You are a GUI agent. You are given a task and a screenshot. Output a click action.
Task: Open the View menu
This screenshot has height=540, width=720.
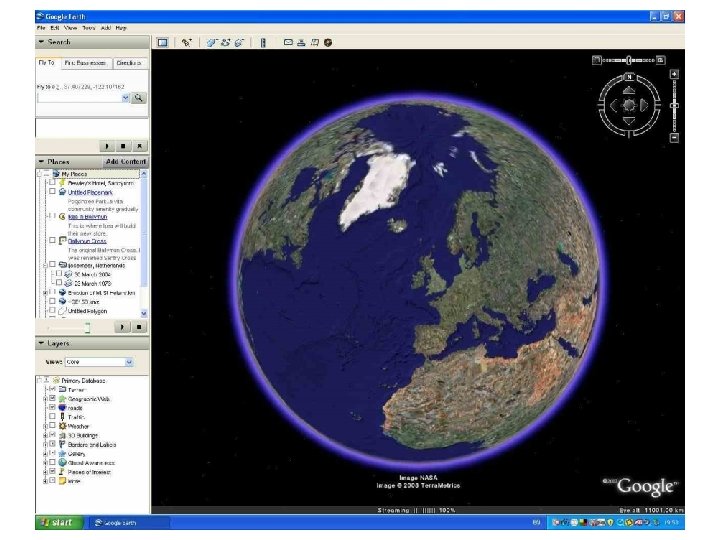71,28
